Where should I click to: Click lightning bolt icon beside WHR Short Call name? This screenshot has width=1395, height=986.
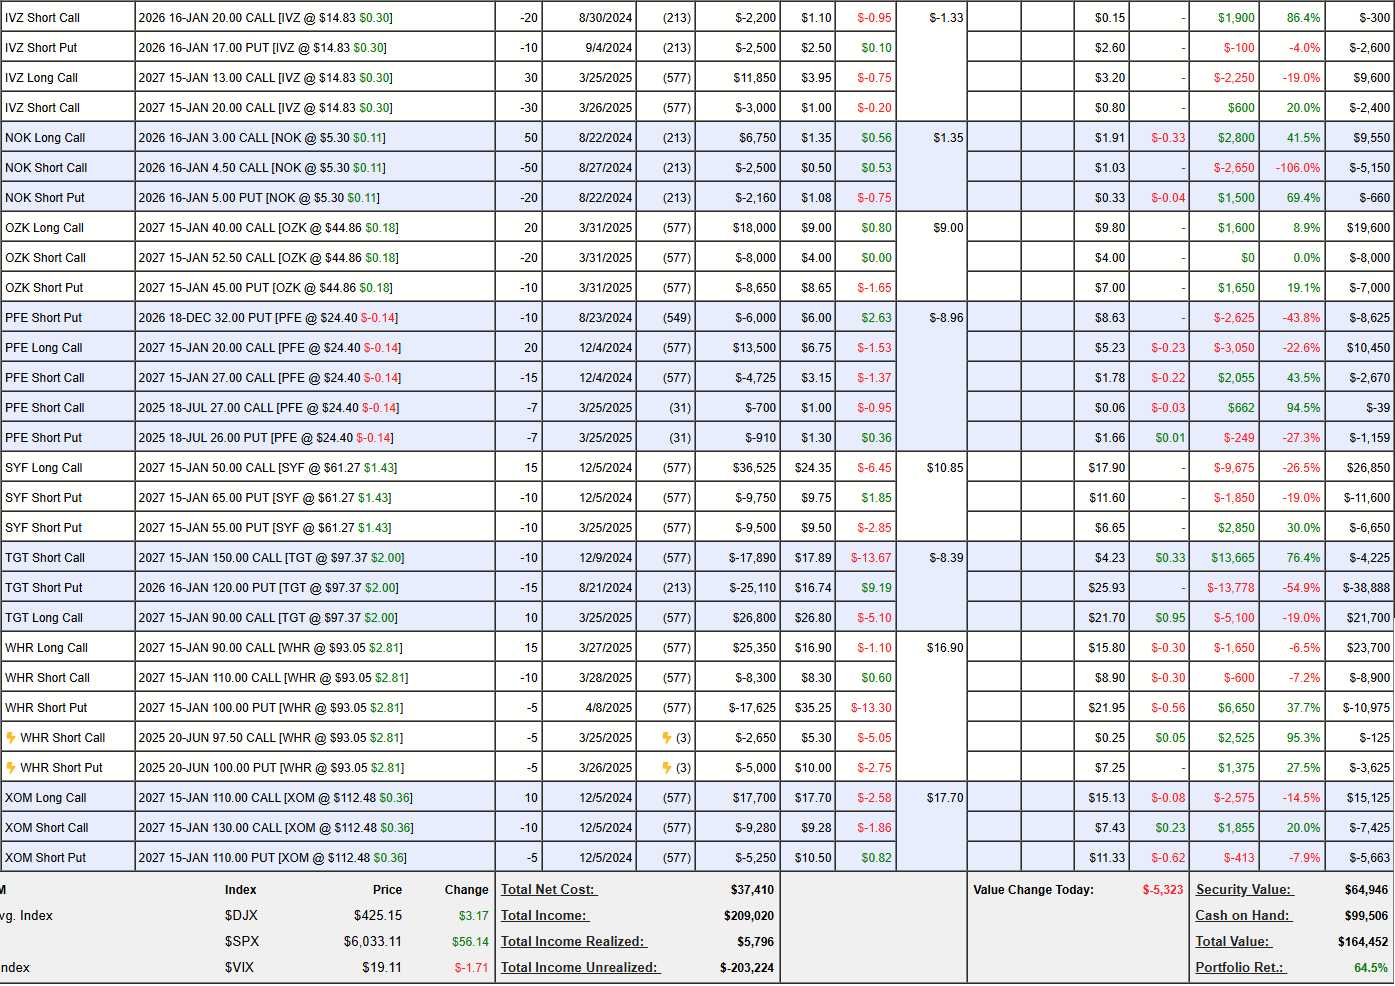pyautogui.click(x=11, y=738)
